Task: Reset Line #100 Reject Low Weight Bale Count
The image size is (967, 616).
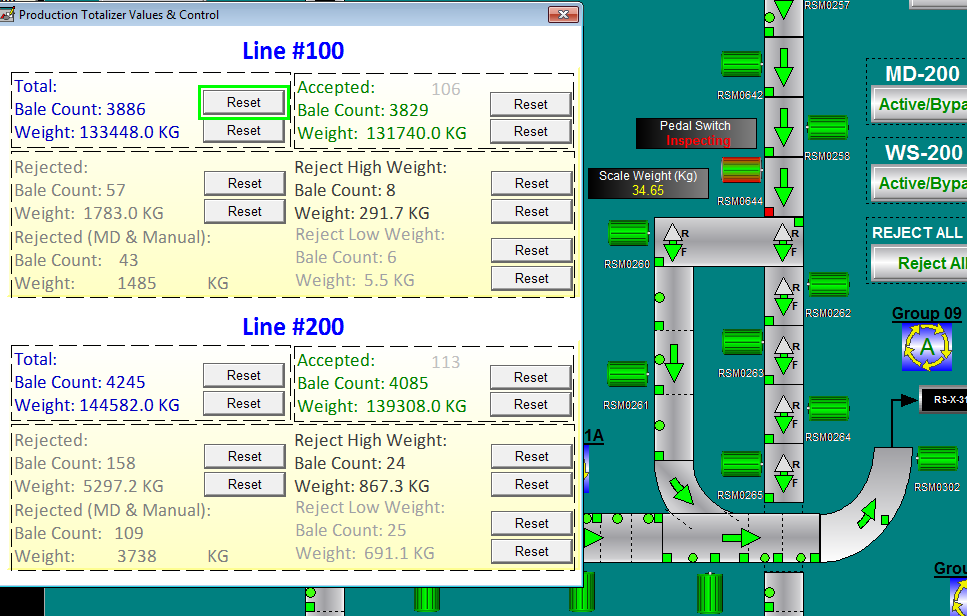Action: [532, 250]
